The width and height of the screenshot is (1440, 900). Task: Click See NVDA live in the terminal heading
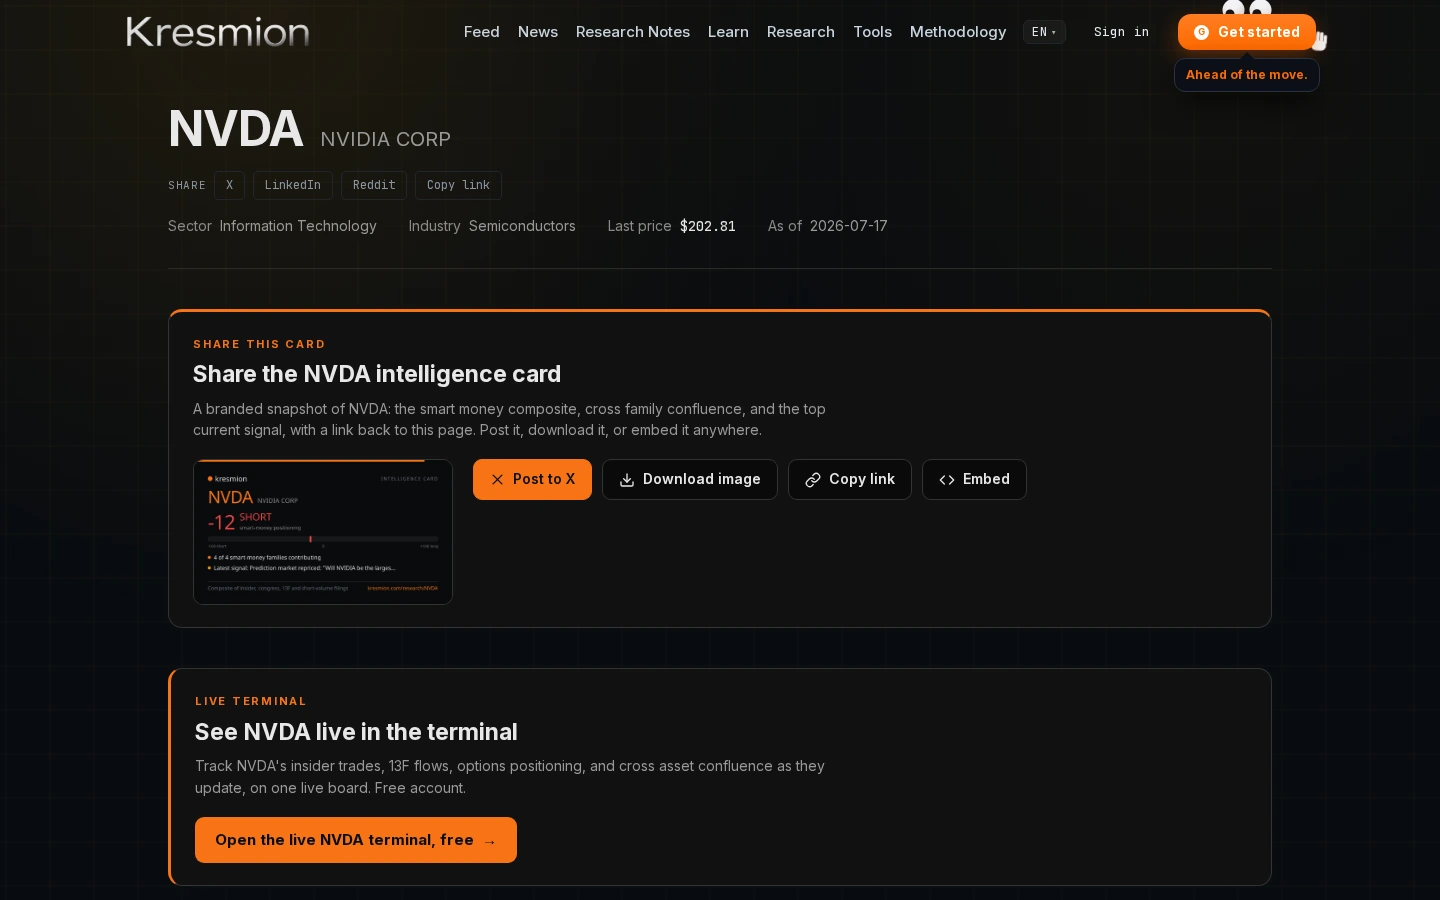click(x=356, y=732)
